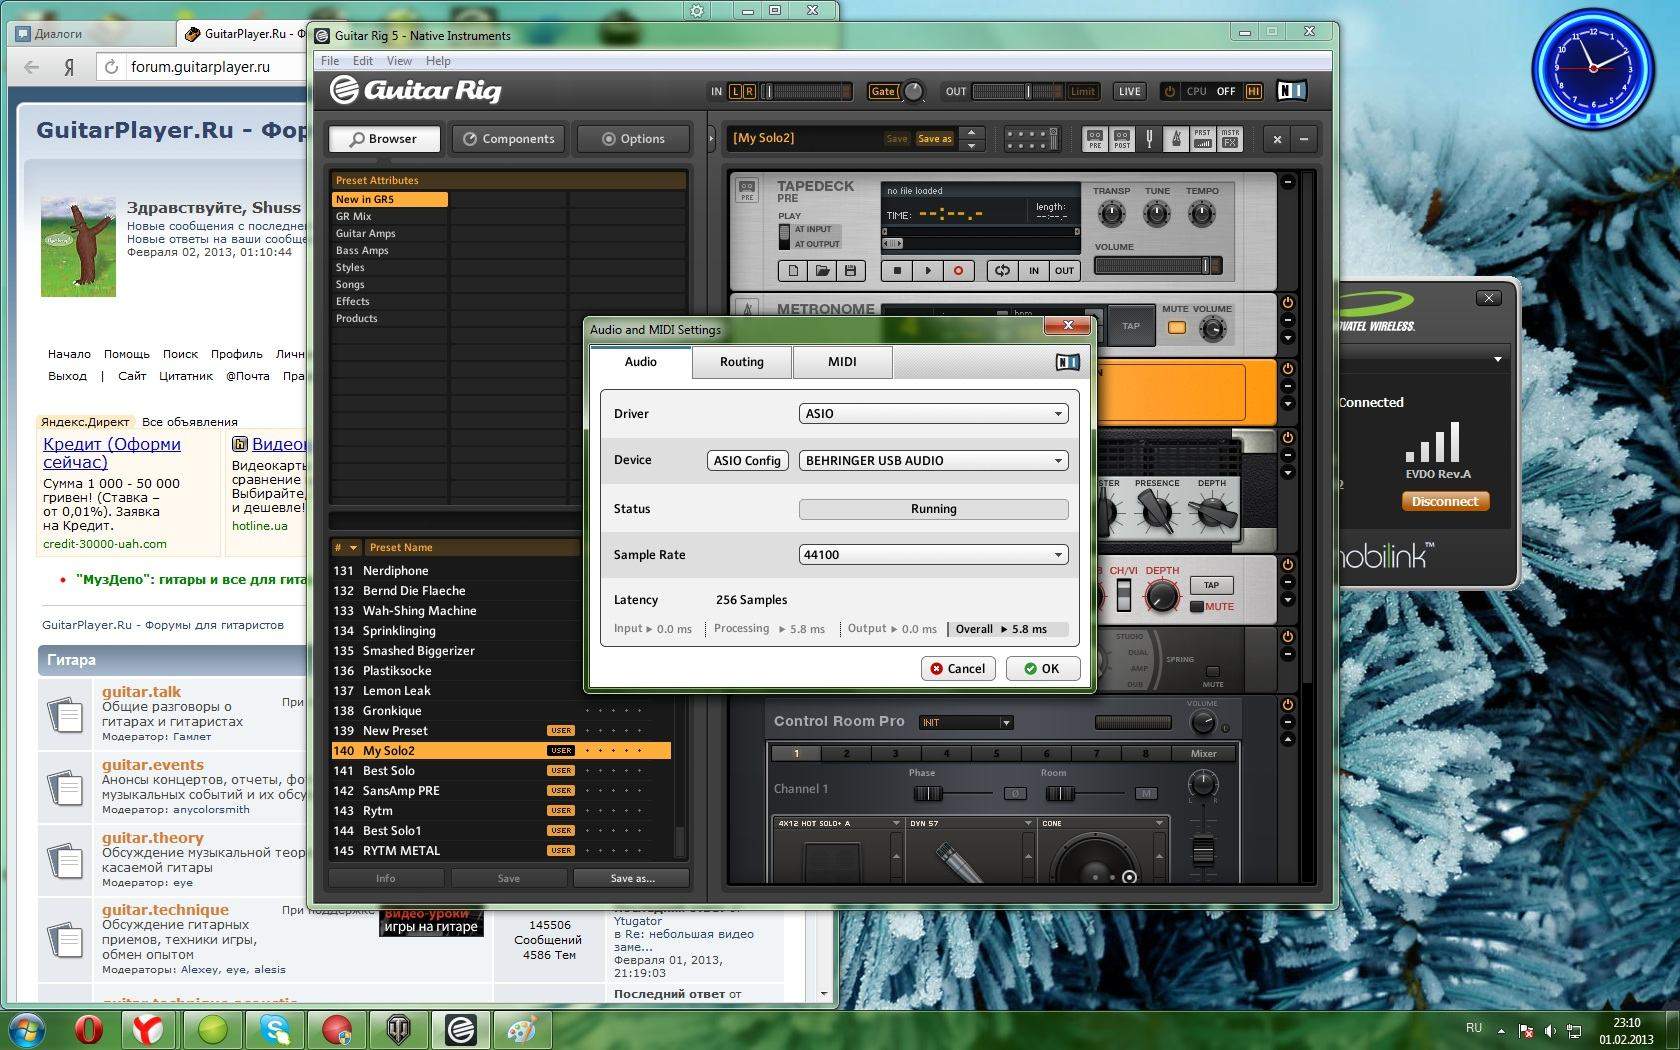Image resolution: width=1680 pixels, height=1050 pixels.
Task: Toggle the LIVE view mode
Action: pos(1129,91)
